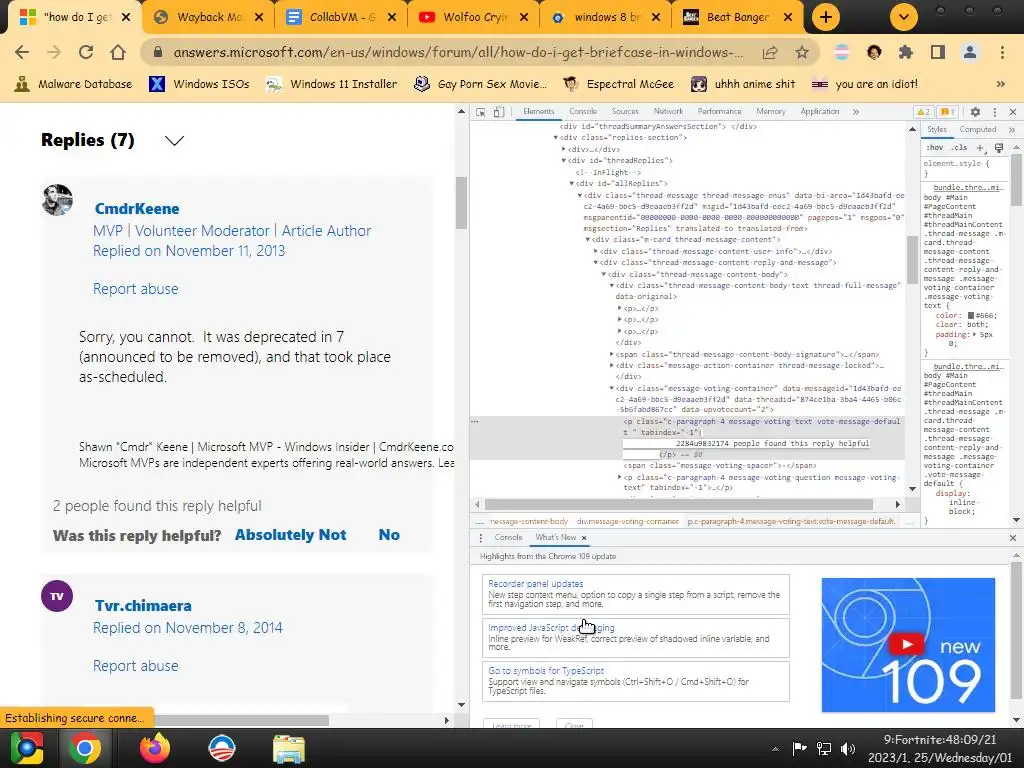Close the What's New drawer tab

584,538
